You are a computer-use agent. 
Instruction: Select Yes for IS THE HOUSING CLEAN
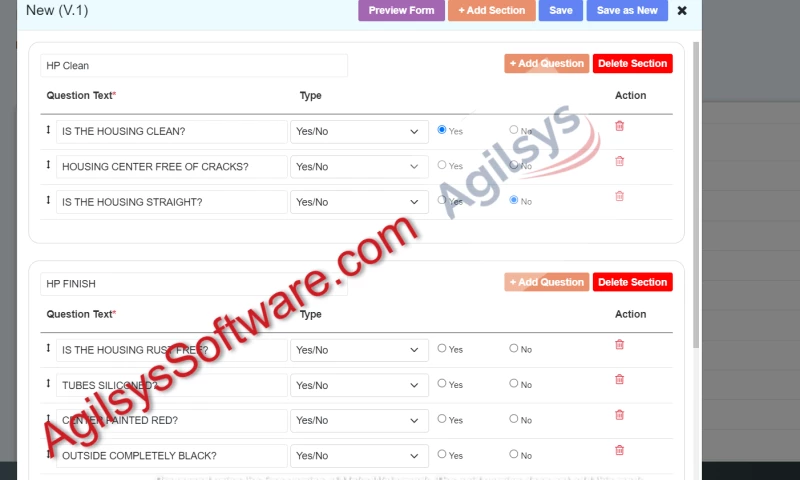(442, 130)
